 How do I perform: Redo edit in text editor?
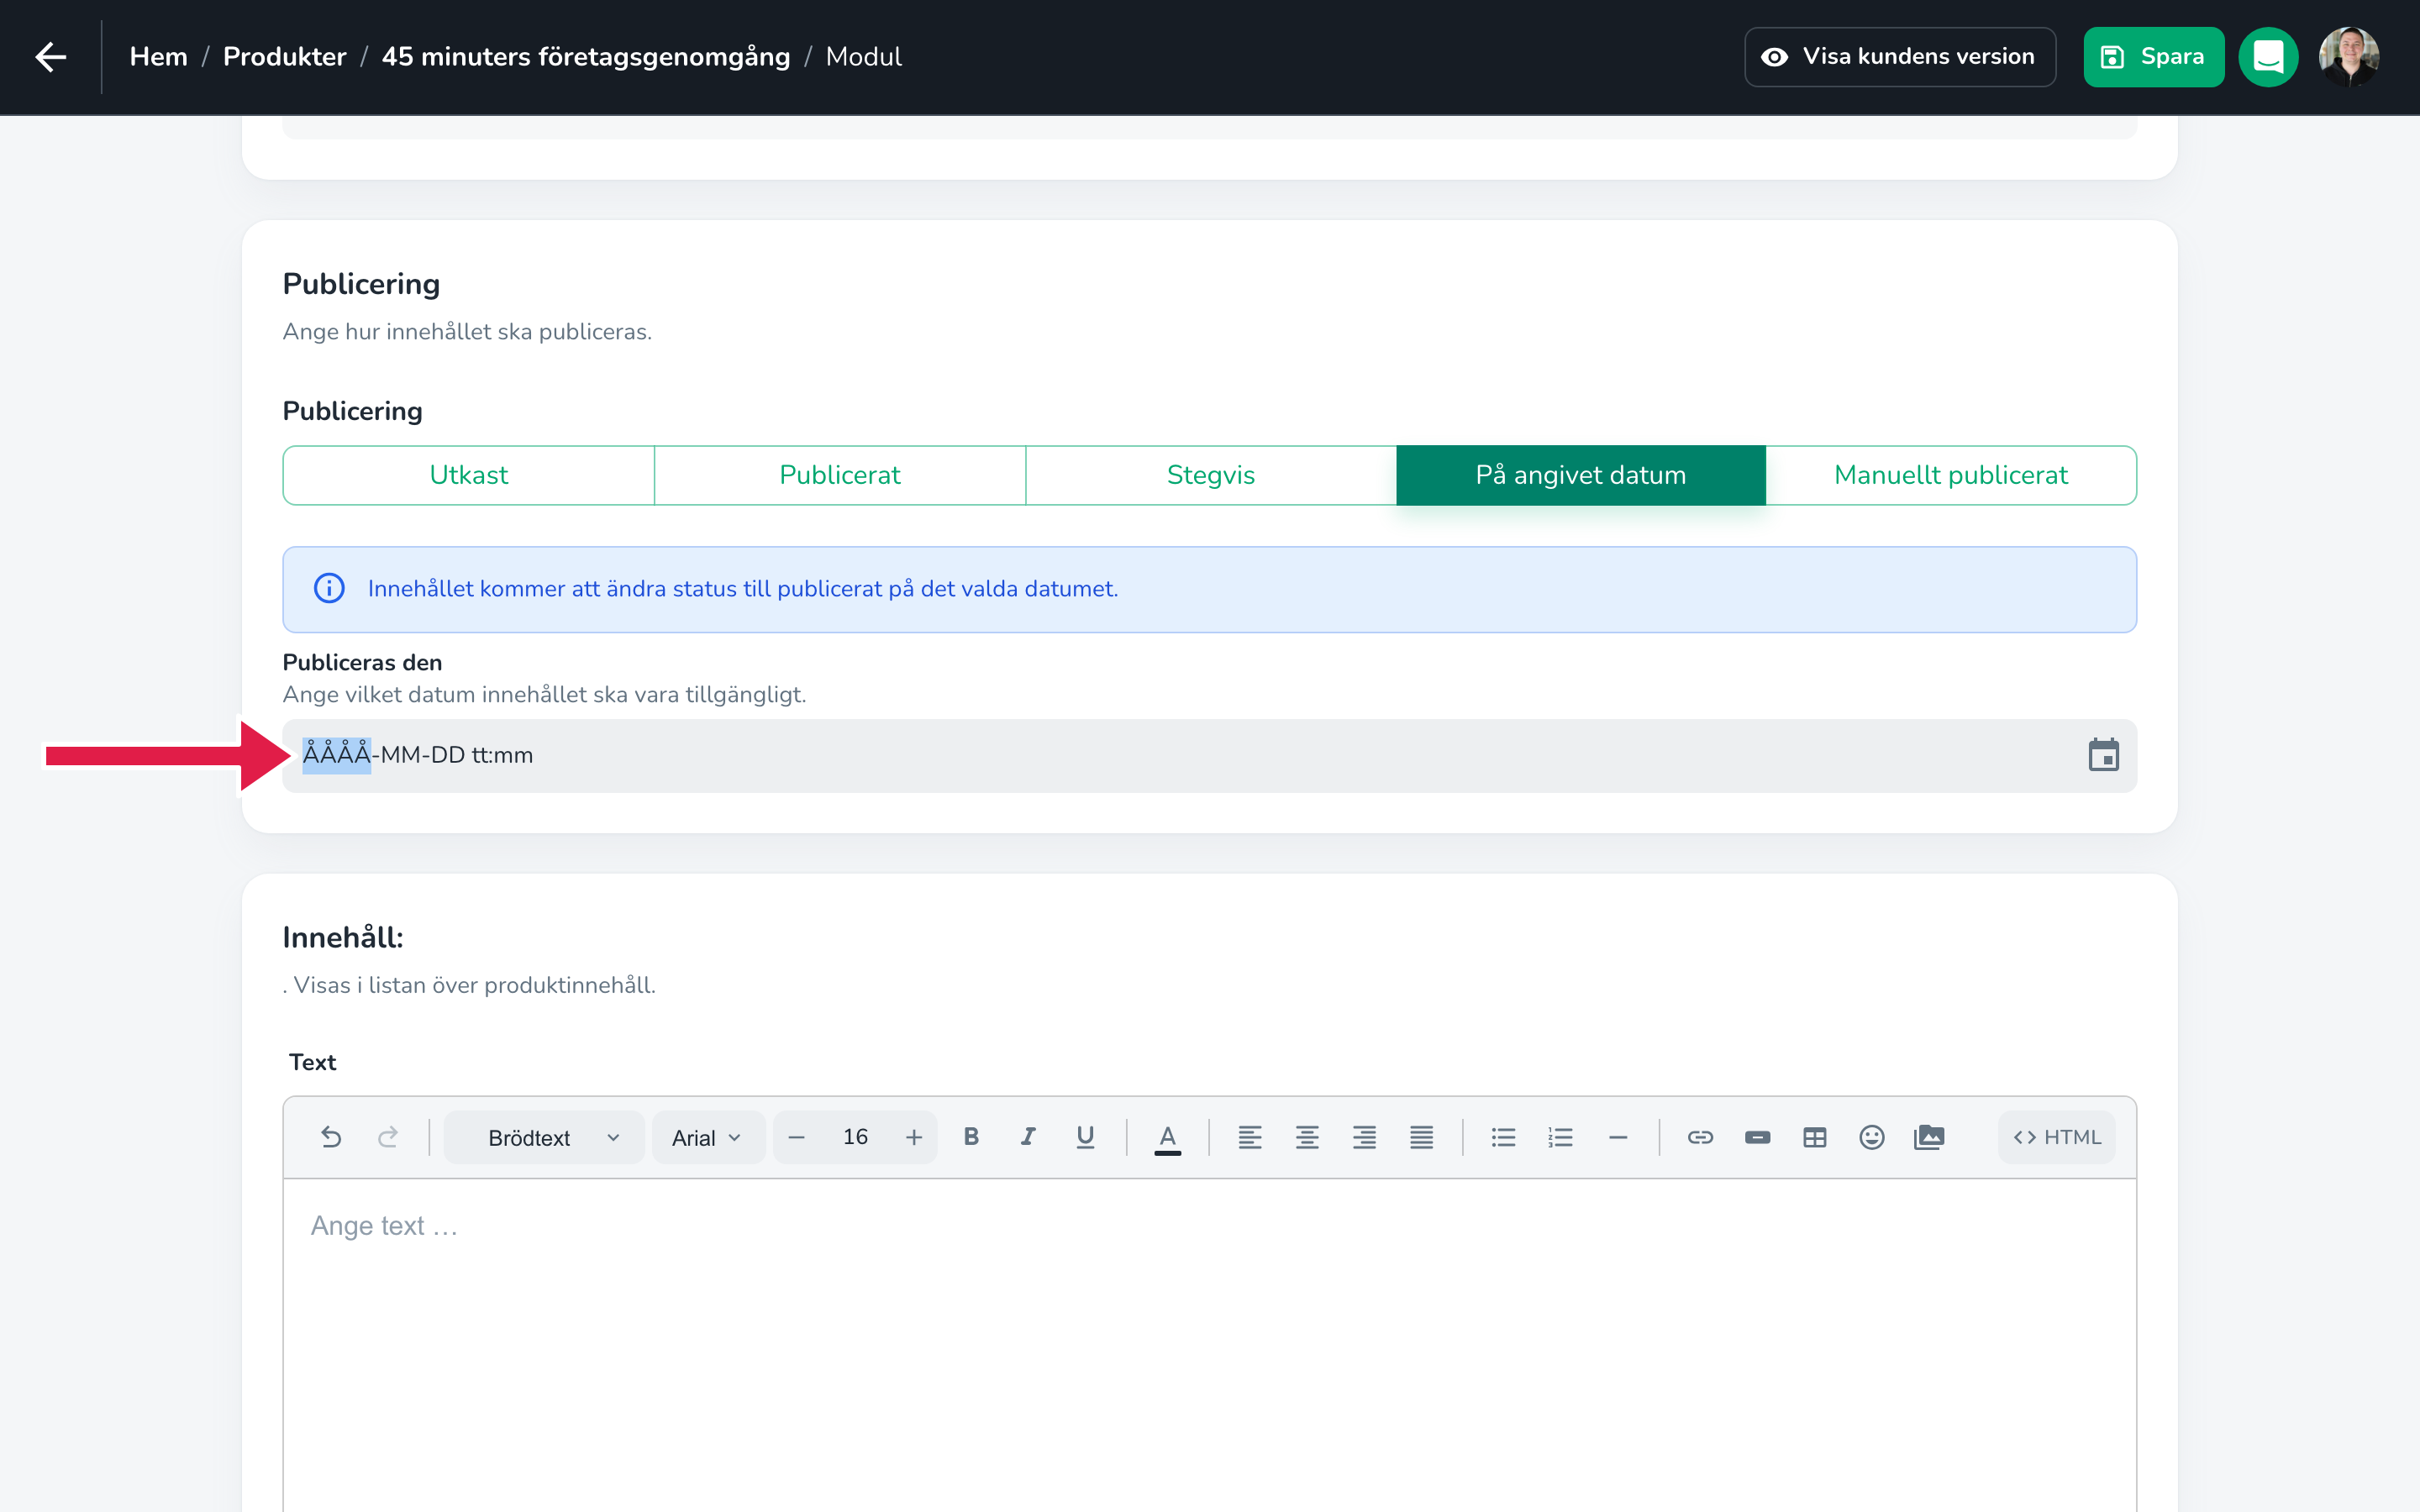click(388, 1137)
